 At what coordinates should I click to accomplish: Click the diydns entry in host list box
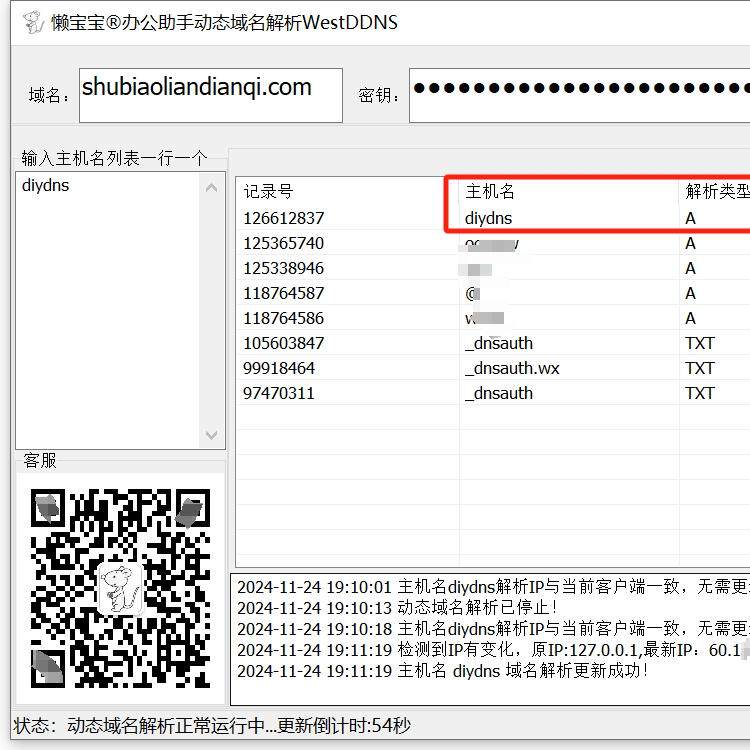[45, 186]
